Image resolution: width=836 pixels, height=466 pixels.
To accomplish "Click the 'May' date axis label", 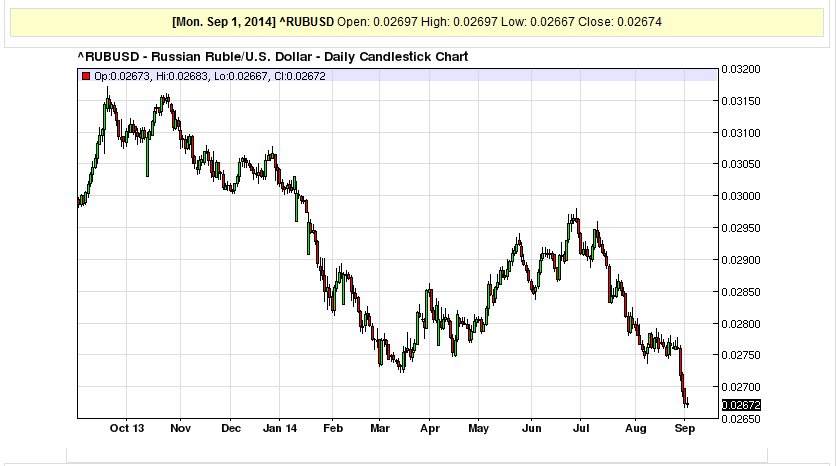I will [478, 428].
